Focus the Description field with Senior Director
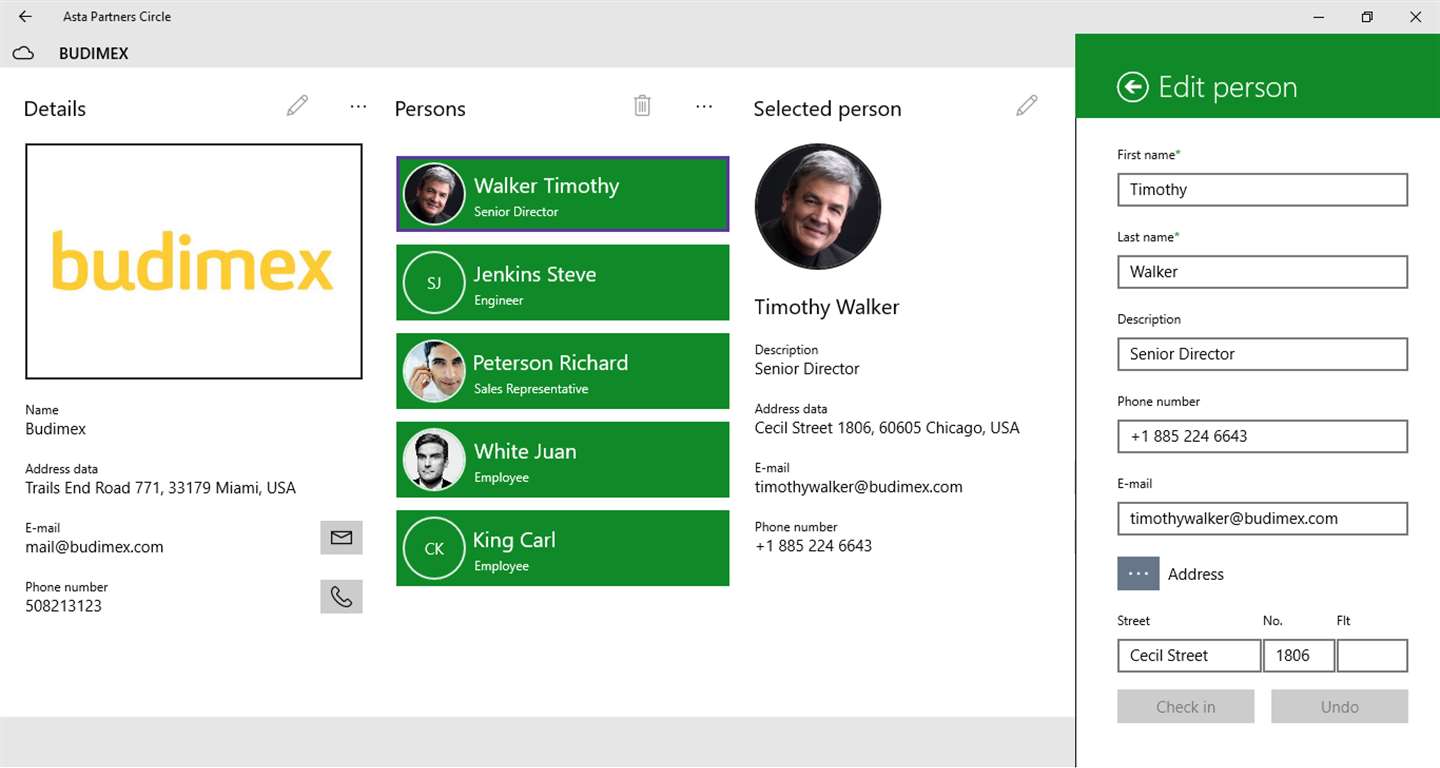 coord(1262,353)
